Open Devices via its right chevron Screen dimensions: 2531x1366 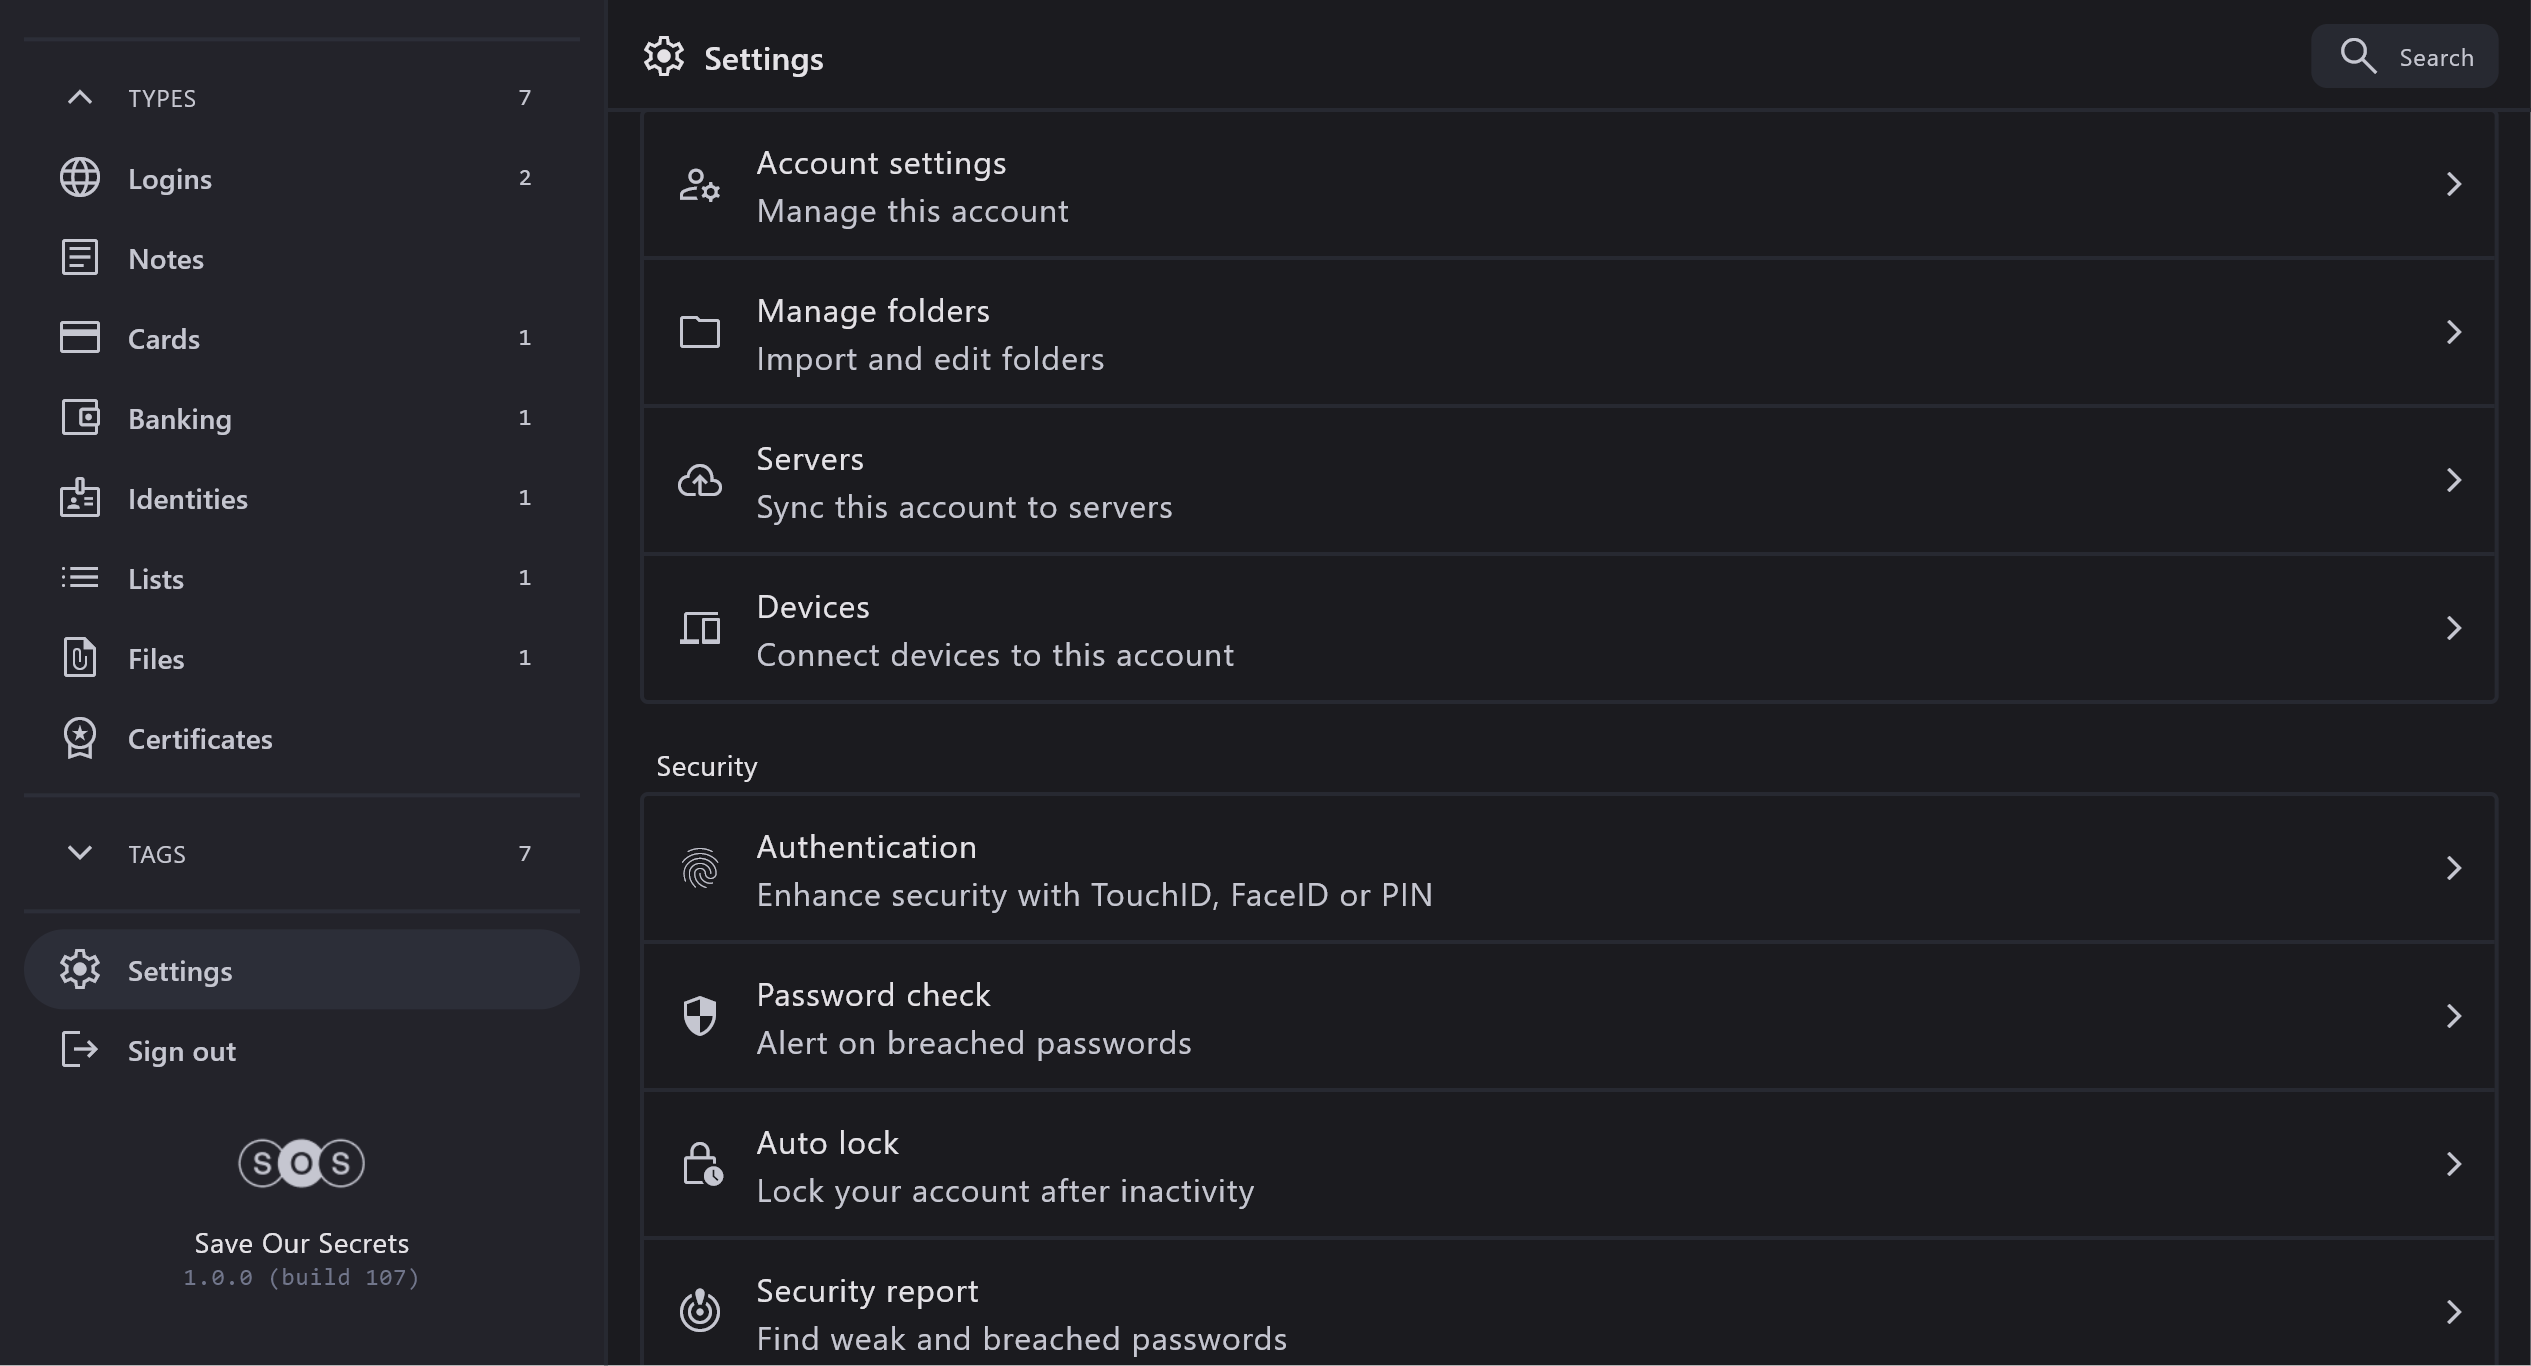pos(2453,628)
